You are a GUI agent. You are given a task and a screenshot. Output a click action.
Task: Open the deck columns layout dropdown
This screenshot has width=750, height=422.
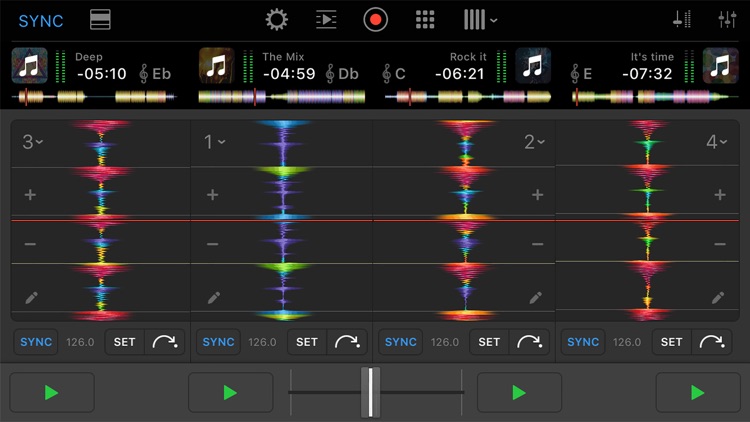[480, 19]
